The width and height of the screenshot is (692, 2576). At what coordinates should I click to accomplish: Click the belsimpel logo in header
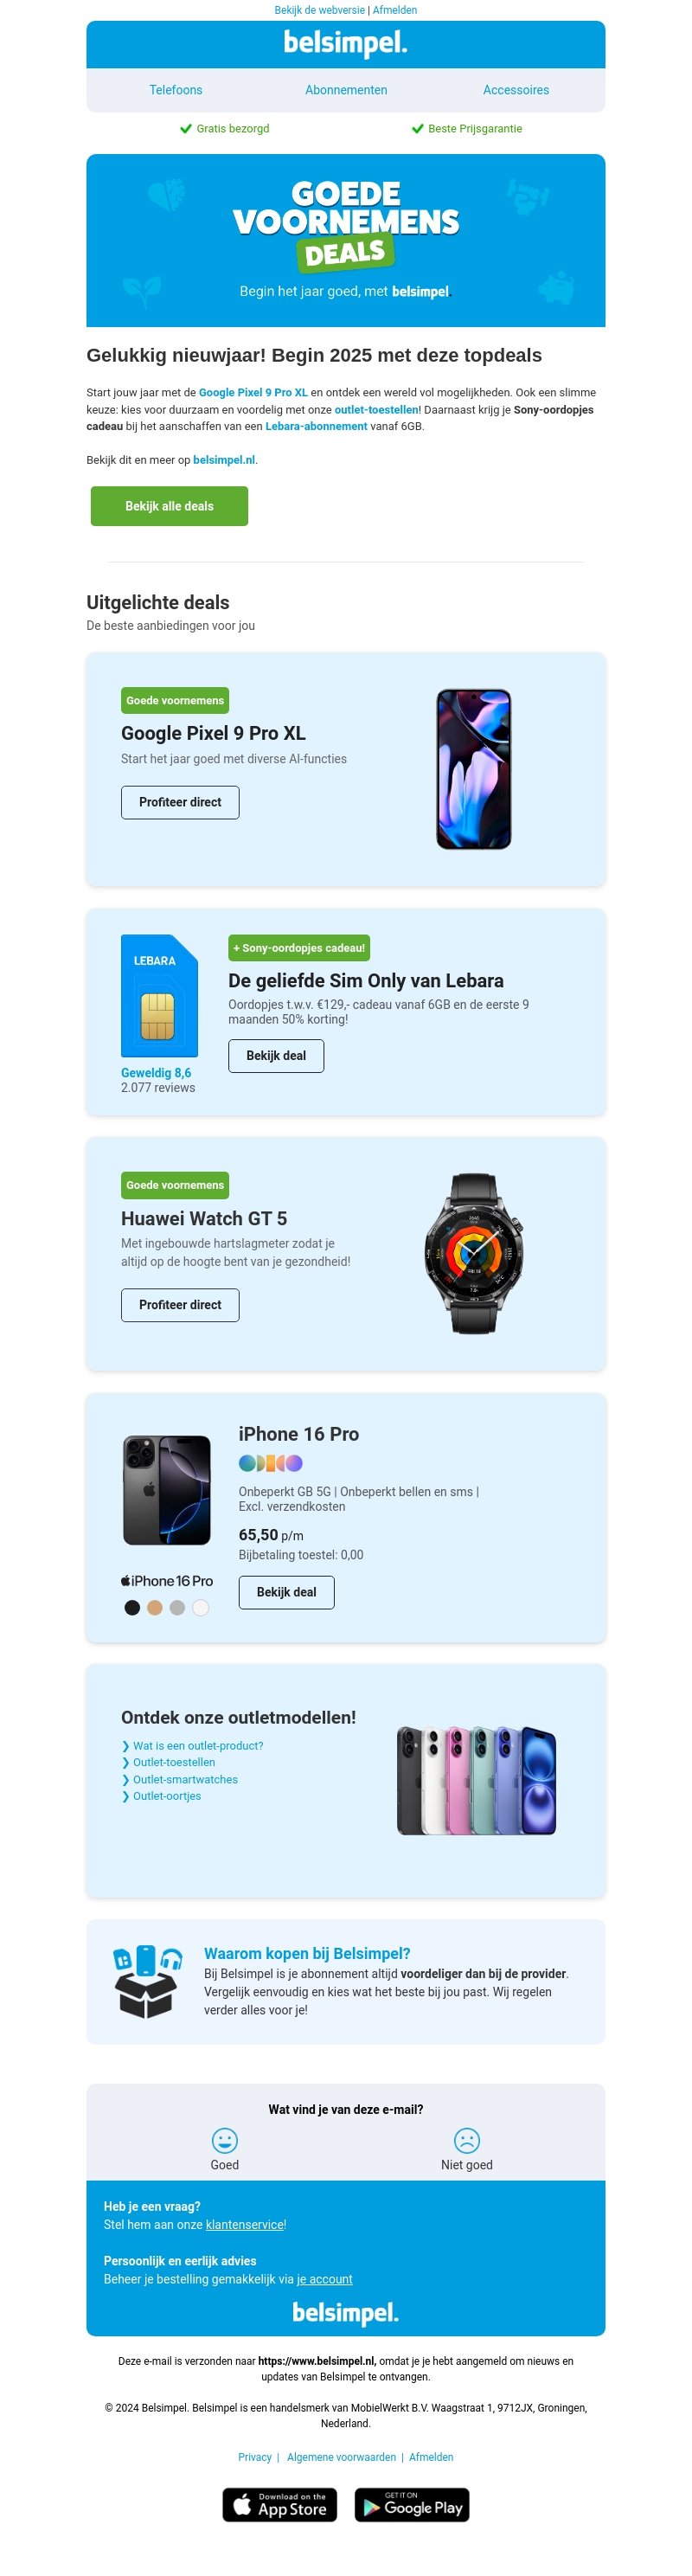(346, 43)
